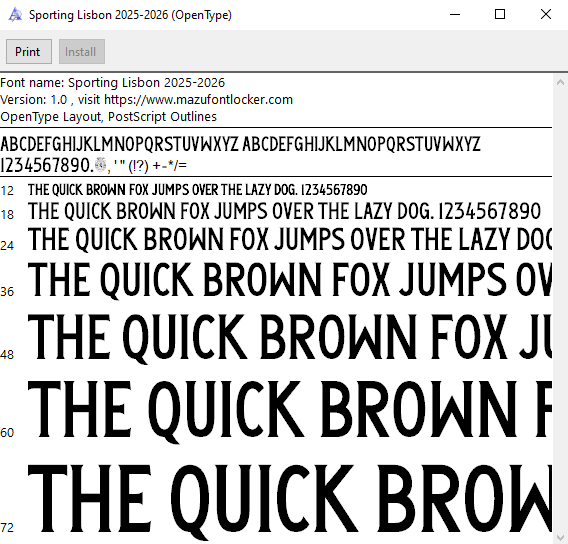
Task: Click the scrollbar up arrow
Action: click(560, 83)
